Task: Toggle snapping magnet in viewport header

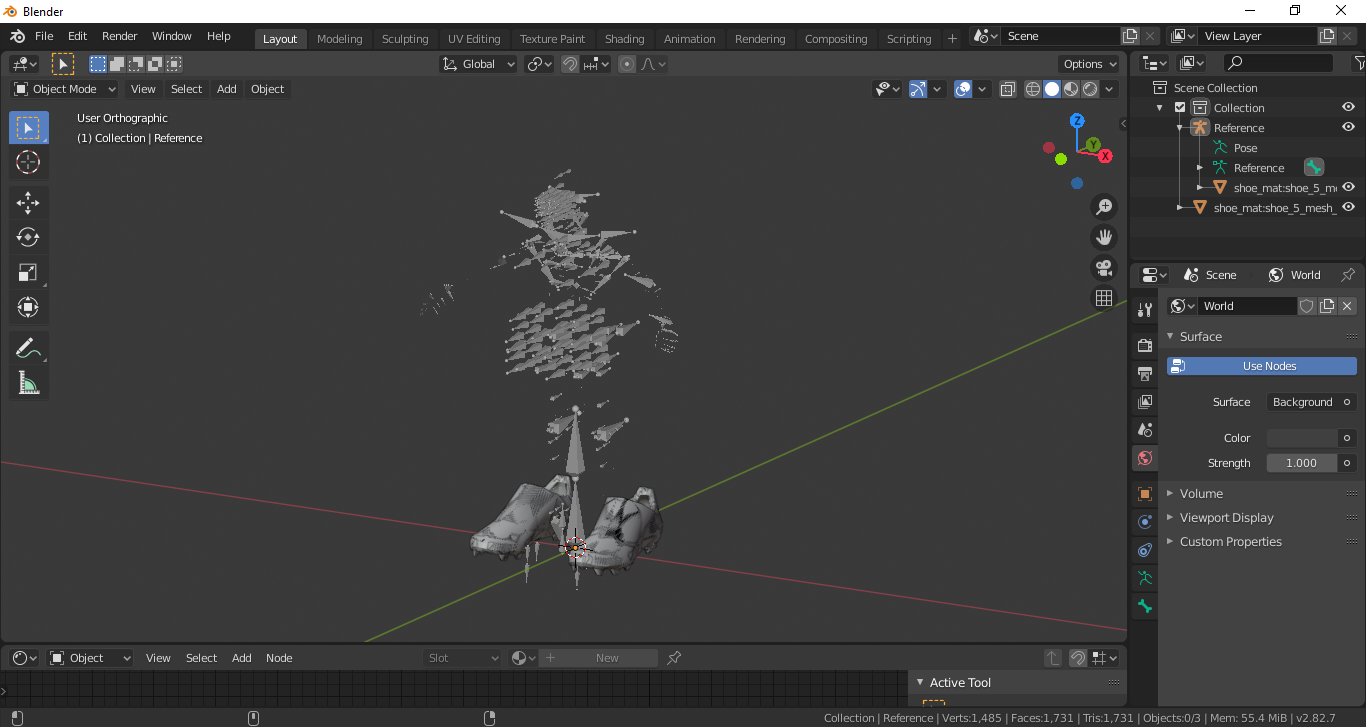Action: [569, 64]
